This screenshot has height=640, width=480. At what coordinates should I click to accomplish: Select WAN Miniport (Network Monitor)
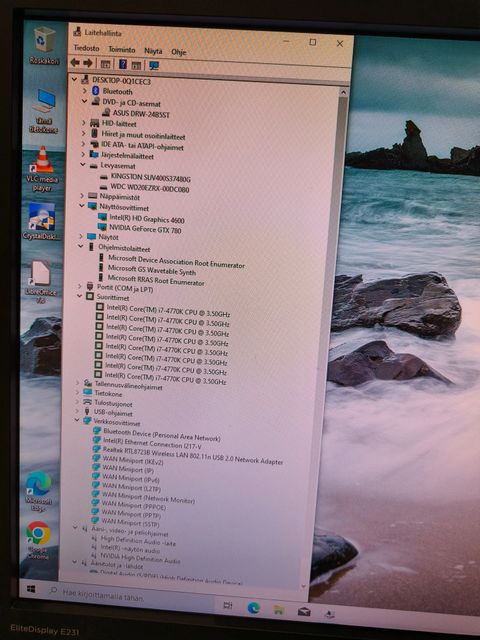click(148, 498)
